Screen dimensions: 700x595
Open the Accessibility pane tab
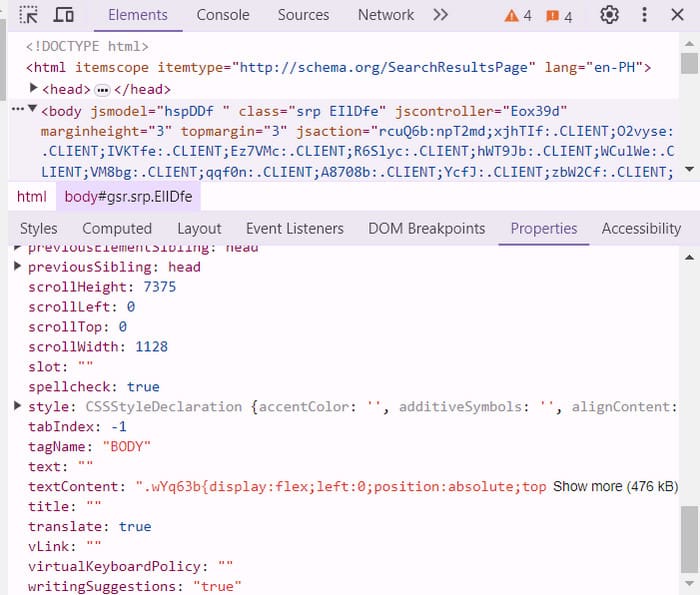pos(641,229)
